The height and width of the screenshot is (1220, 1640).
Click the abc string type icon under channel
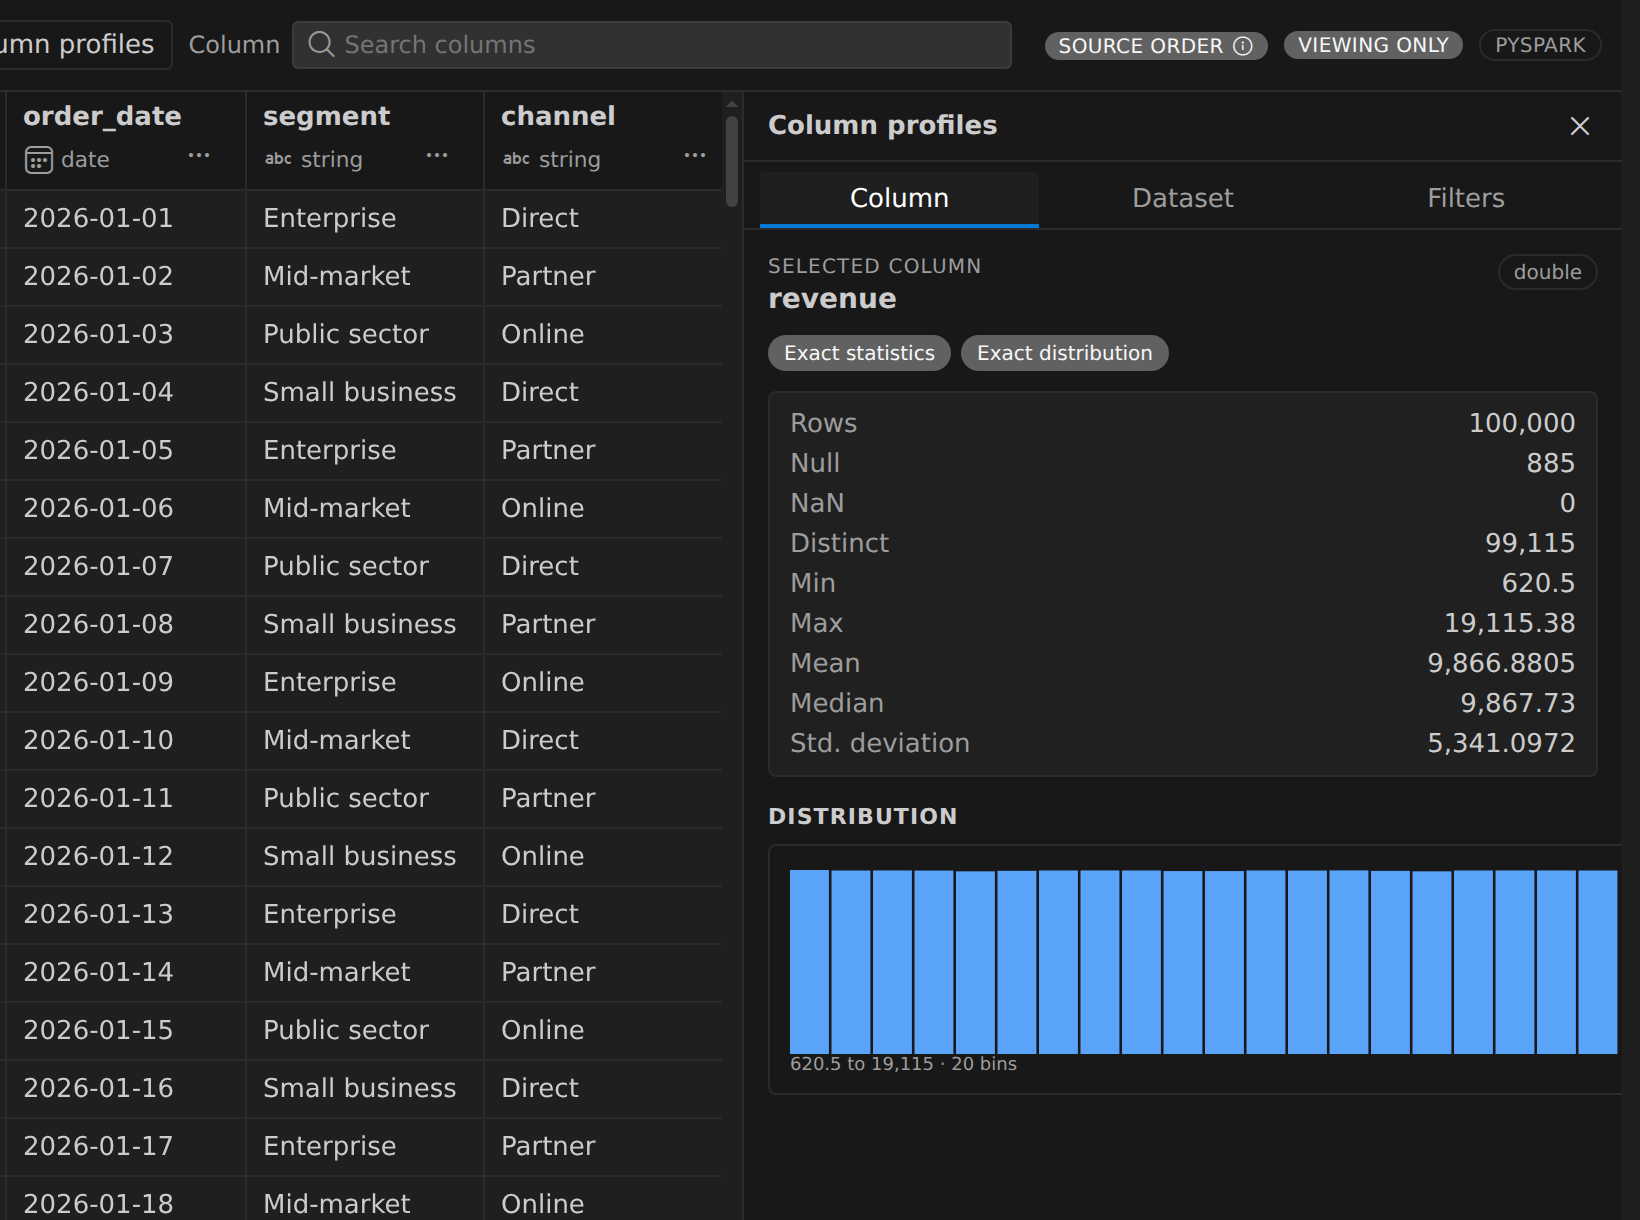point(516,159)
